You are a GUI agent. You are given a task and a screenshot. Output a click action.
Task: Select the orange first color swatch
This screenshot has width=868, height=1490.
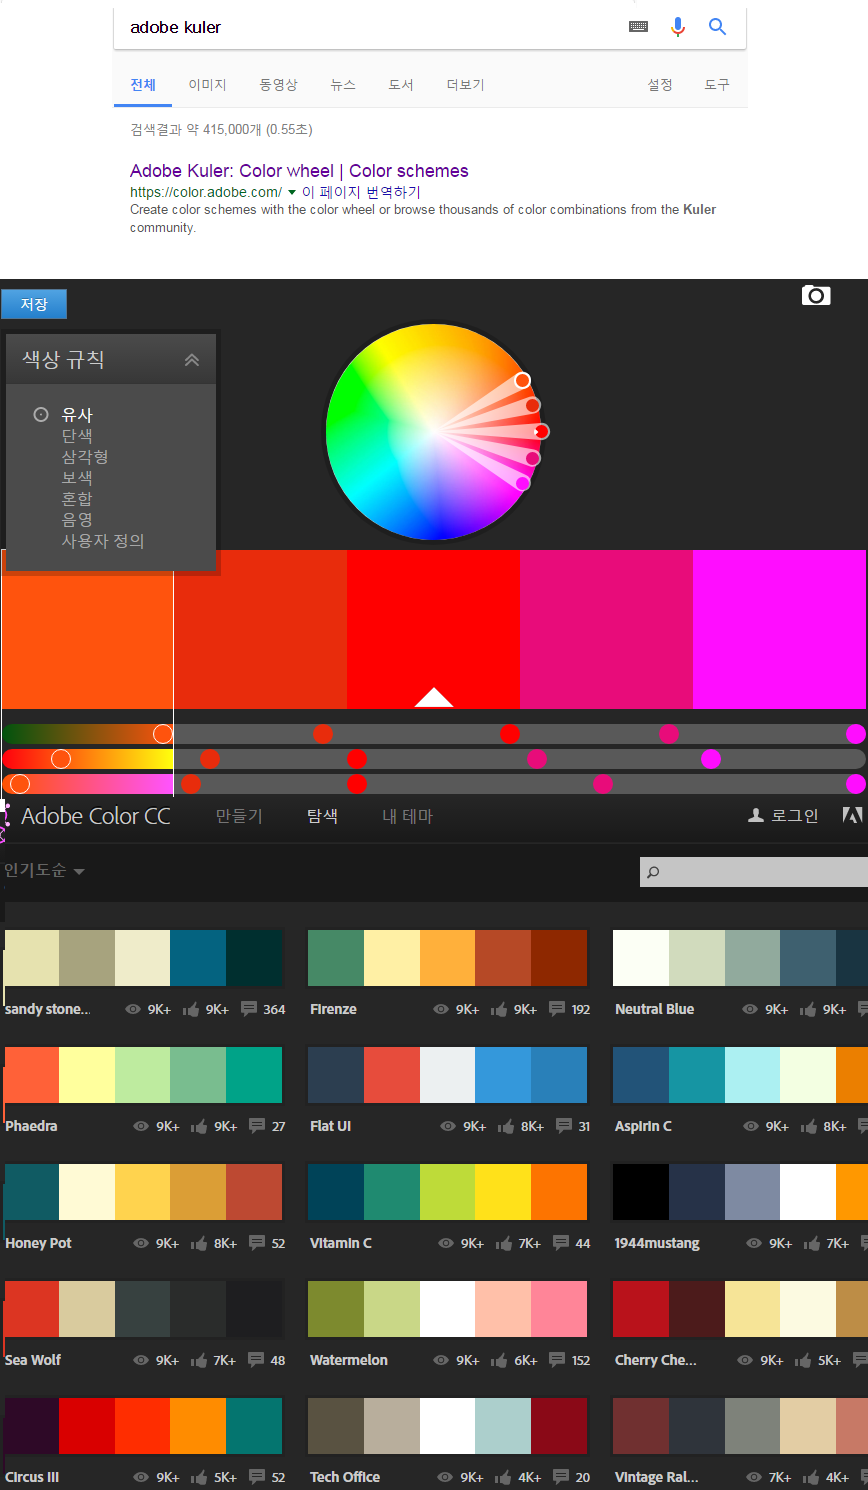coord(87,629)
